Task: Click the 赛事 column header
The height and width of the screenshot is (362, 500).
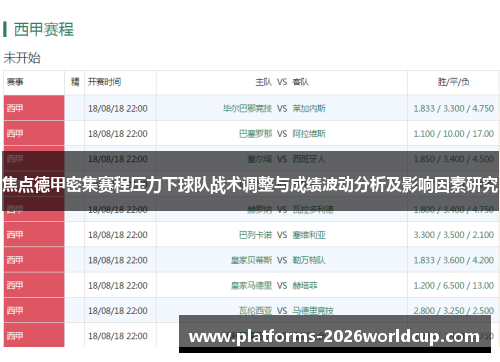Action: click(15, 82)
